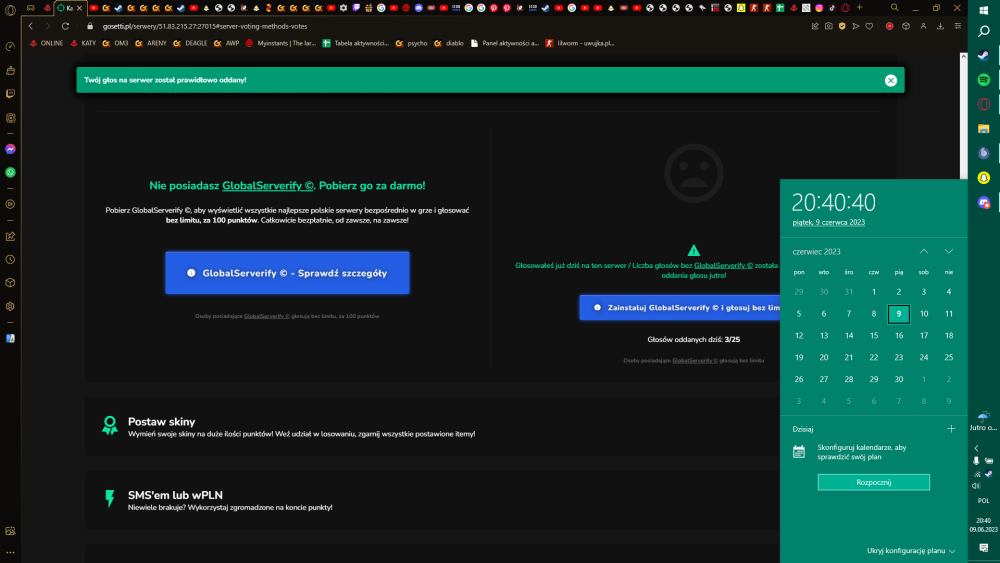This screenshot has height=563, width=1000.
Task: Open the sidebar history clock icon
Action: pos(10,260)
